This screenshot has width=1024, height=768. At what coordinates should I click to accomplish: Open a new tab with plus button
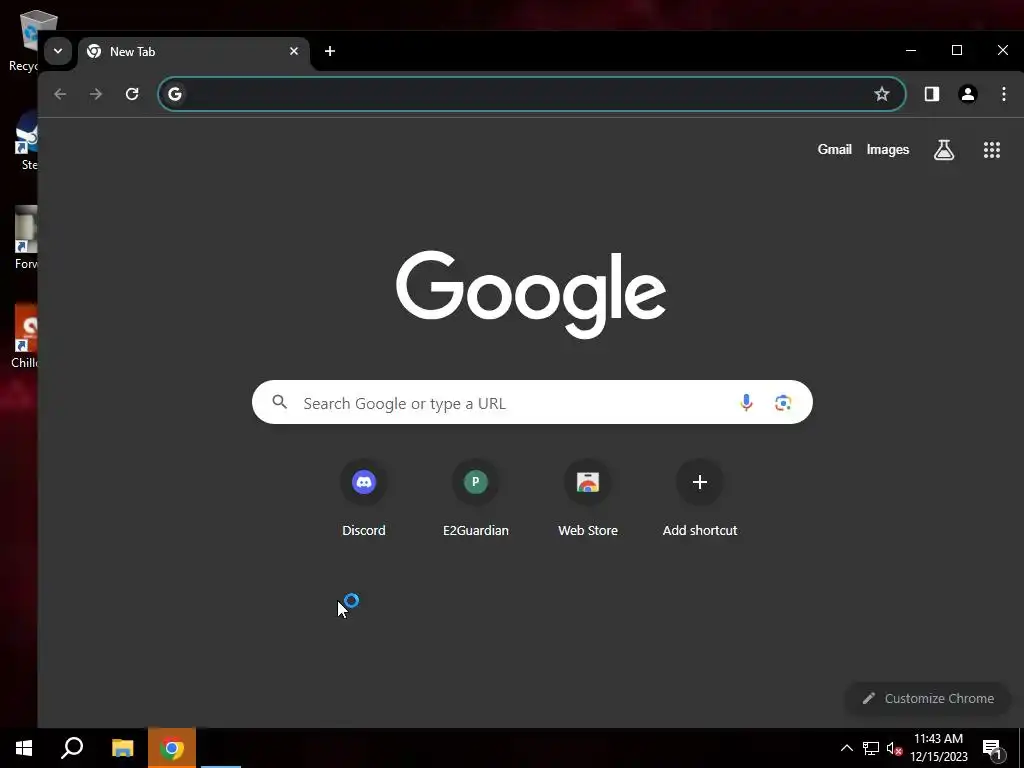(x=330, y=51)
